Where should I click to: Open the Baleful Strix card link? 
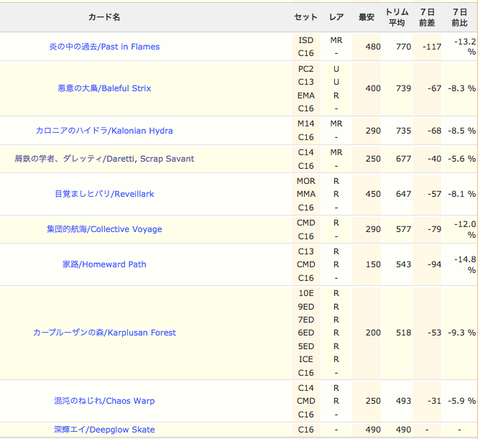pyautogui.click(x=104, y=88)
